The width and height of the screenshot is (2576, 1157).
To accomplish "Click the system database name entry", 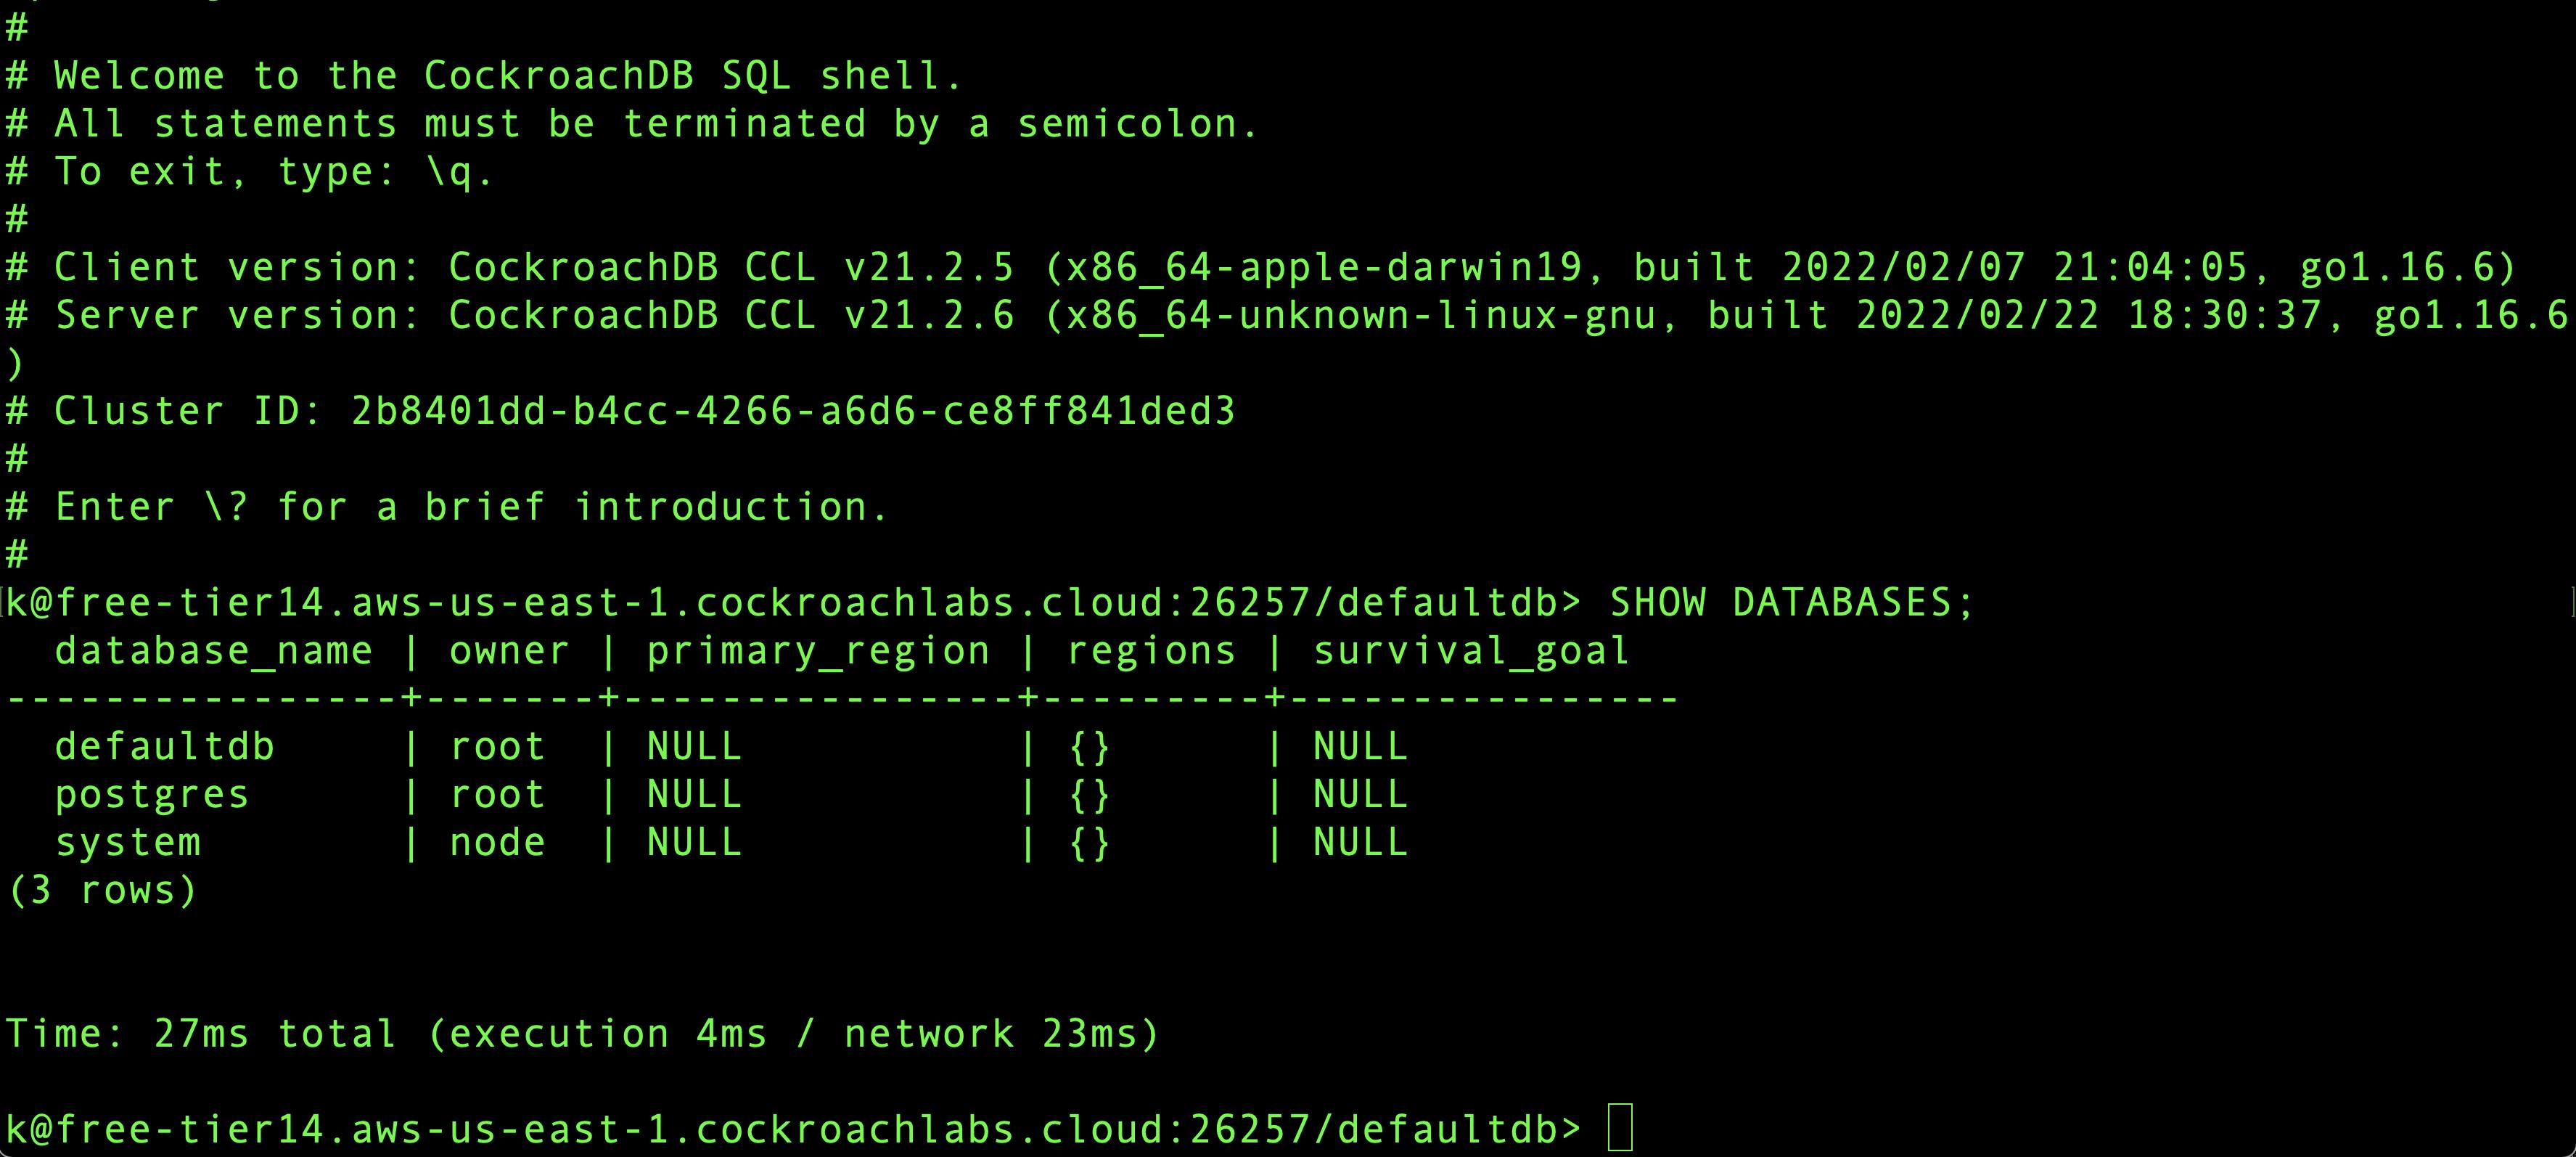I will coord(127,842).
